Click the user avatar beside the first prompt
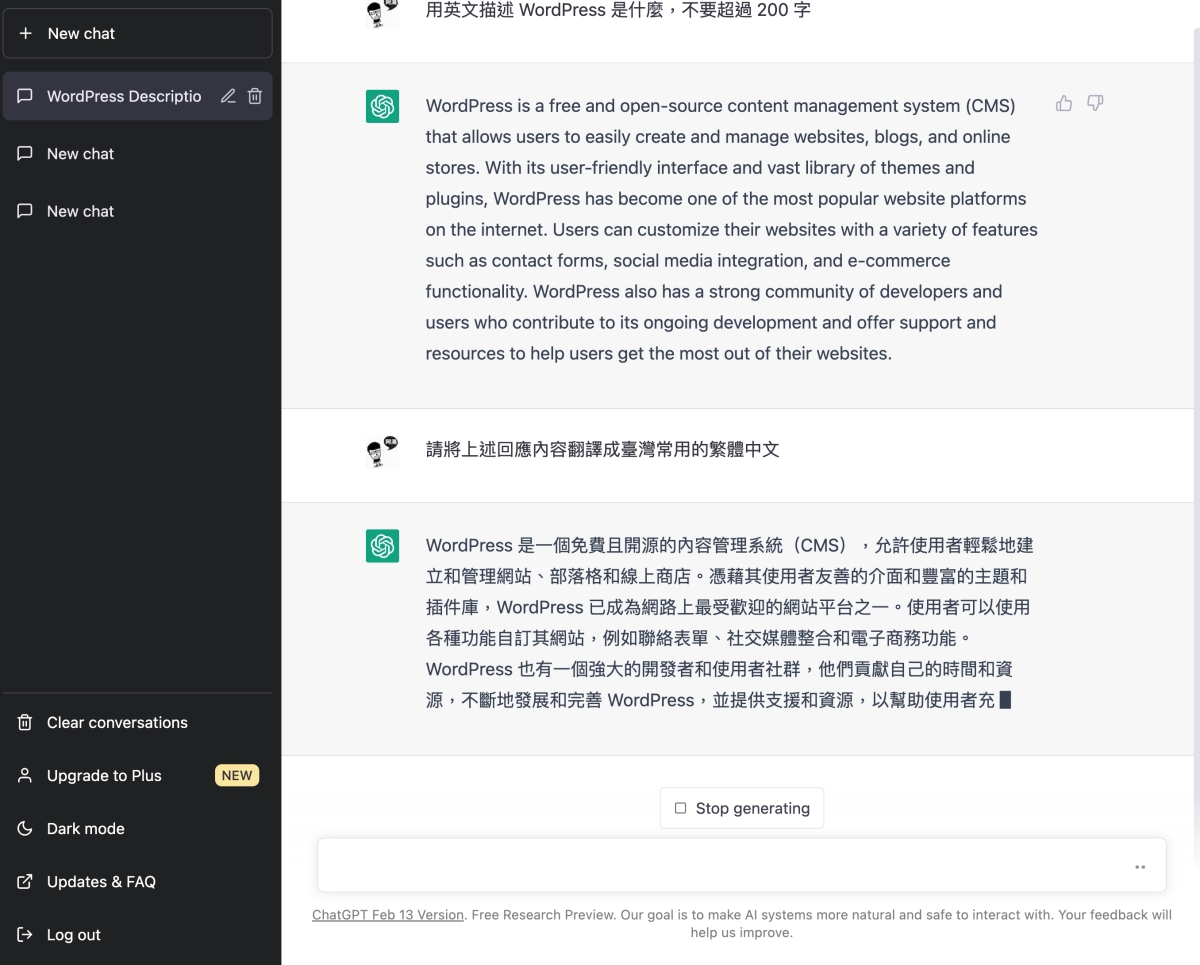 click(x=382, y=12)
